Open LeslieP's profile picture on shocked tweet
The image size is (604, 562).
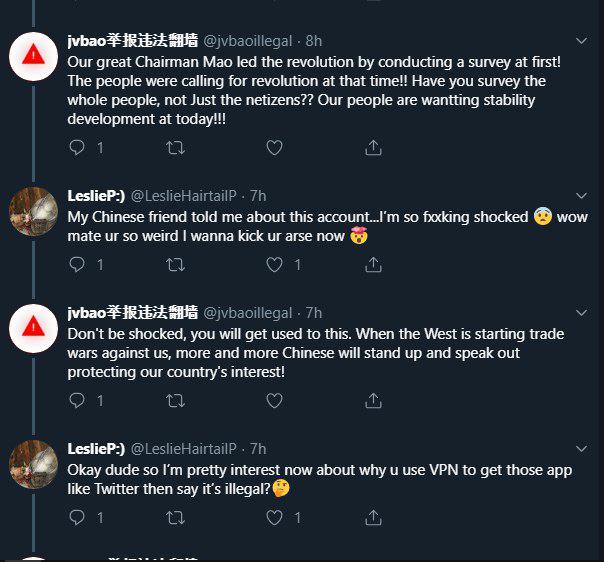34,211
